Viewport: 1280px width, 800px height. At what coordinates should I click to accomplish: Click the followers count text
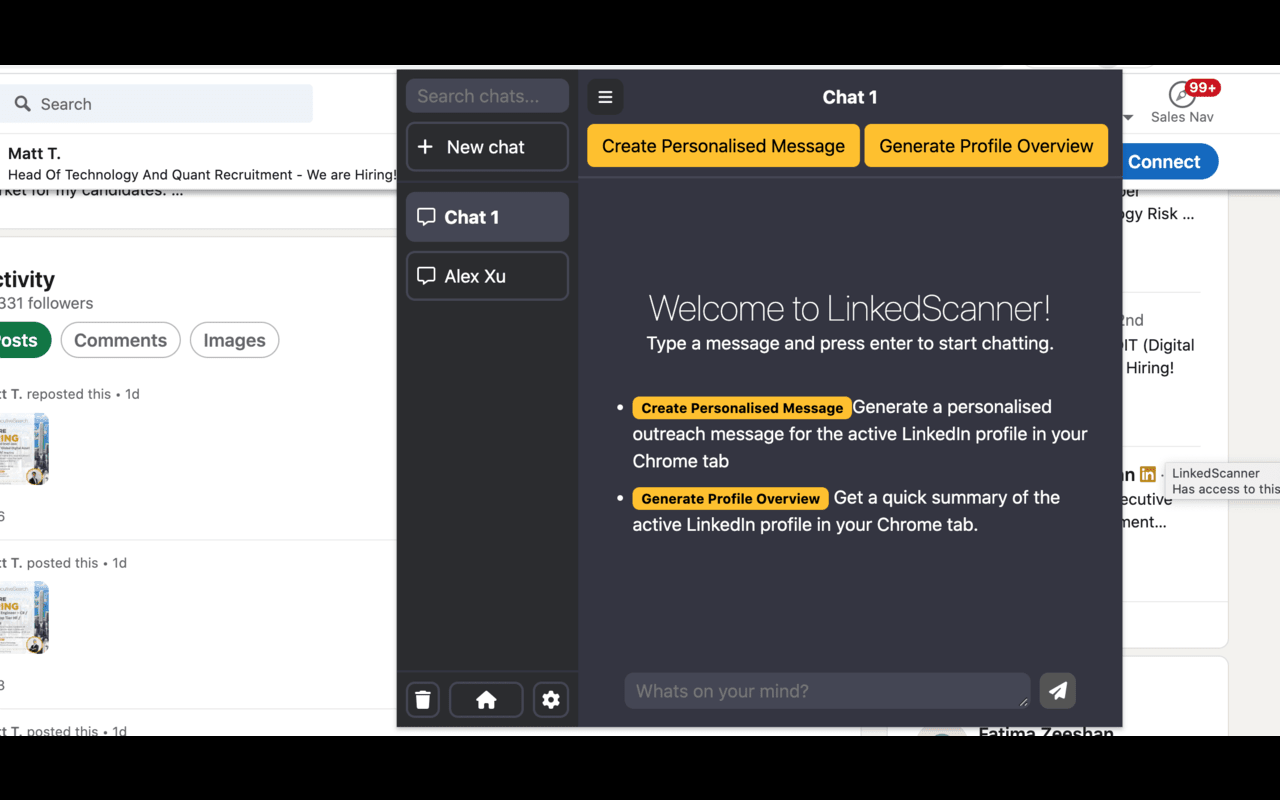46,303
